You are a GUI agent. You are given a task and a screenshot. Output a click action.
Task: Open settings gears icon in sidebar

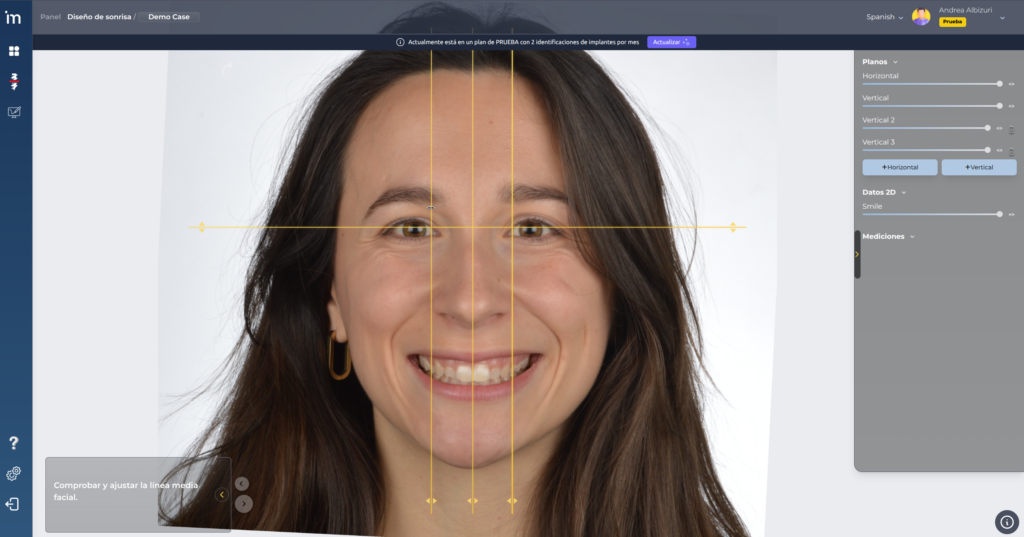[14, 474]
